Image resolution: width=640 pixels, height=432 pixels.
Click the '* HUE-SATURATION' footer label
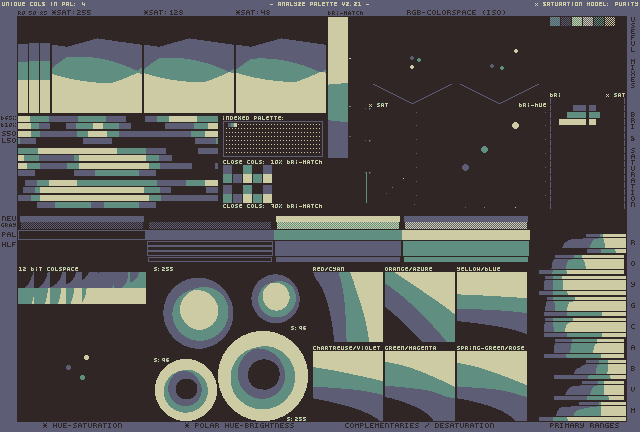(x=82, y=425)
